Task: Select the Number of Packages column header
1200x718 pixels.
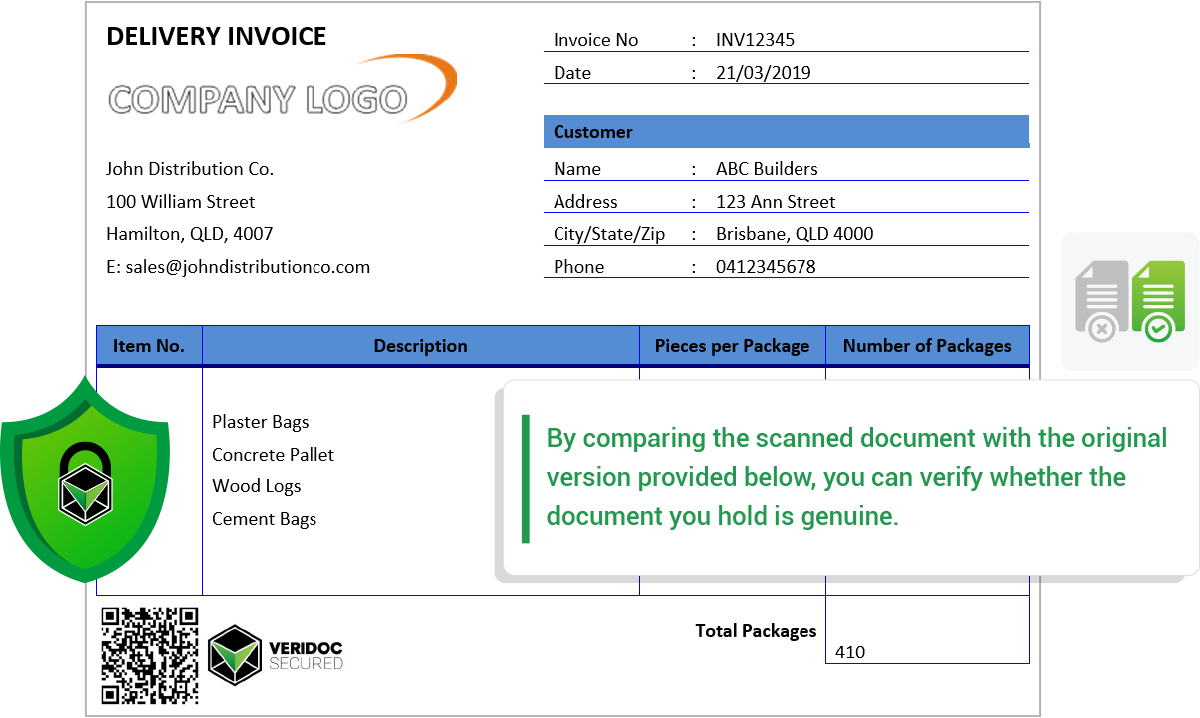Action: tap(927, 346)
